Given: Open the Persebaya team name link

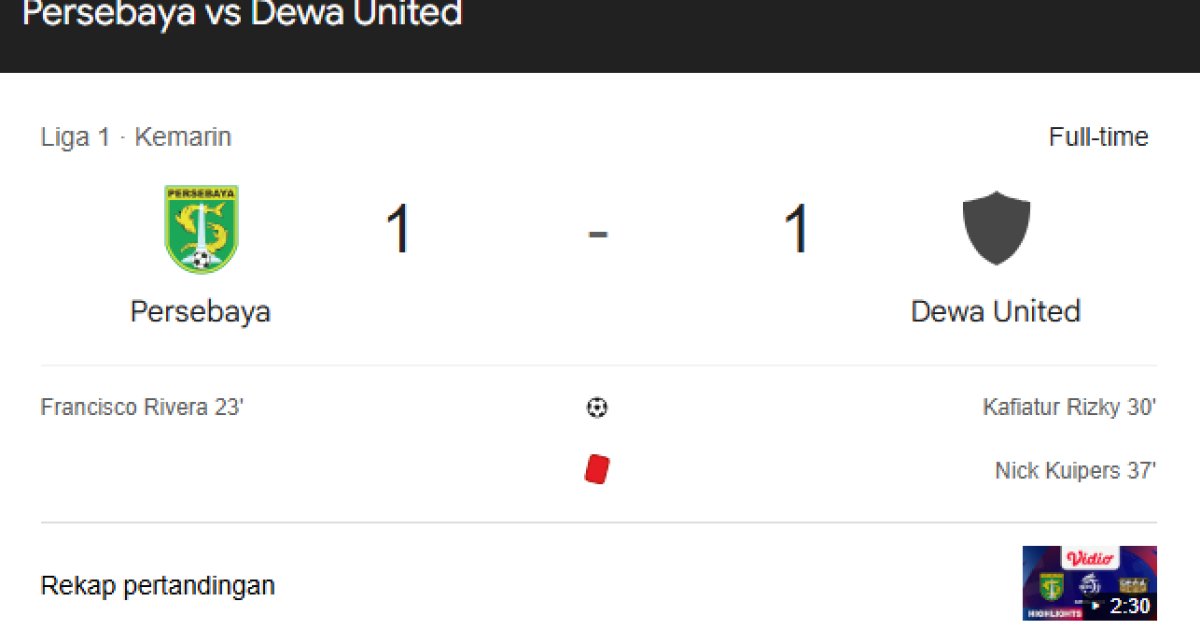Looking at the screenshot, I should [x=200, y=311].
